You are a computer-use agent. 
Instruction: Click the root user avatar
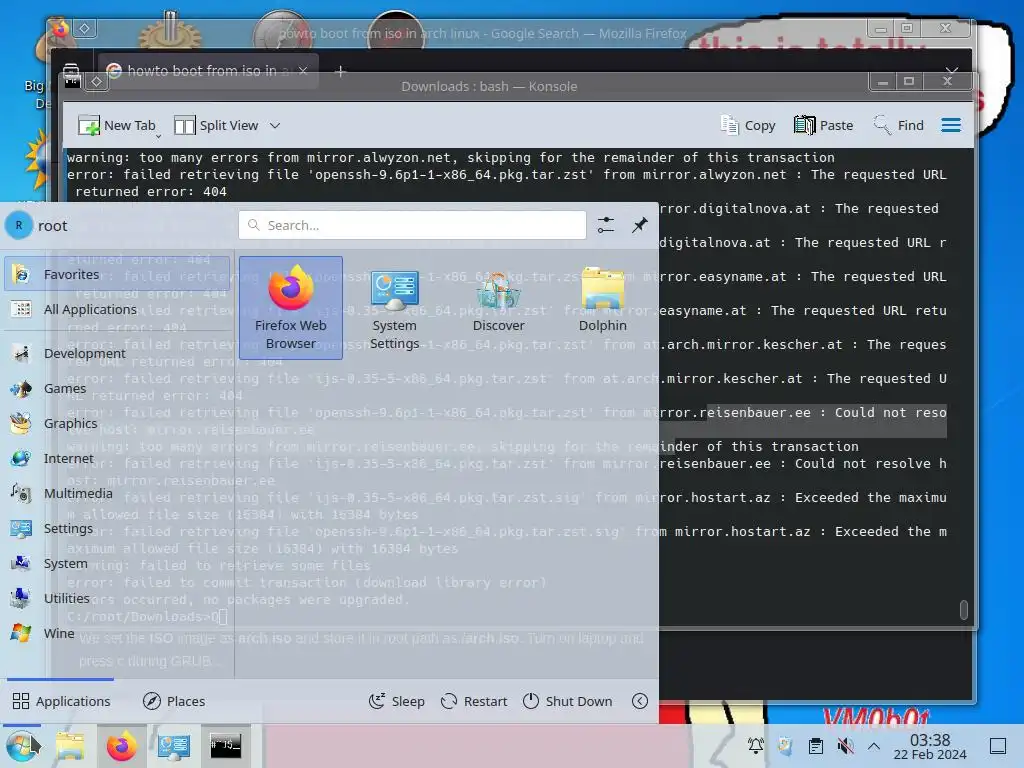pos(19,225)
